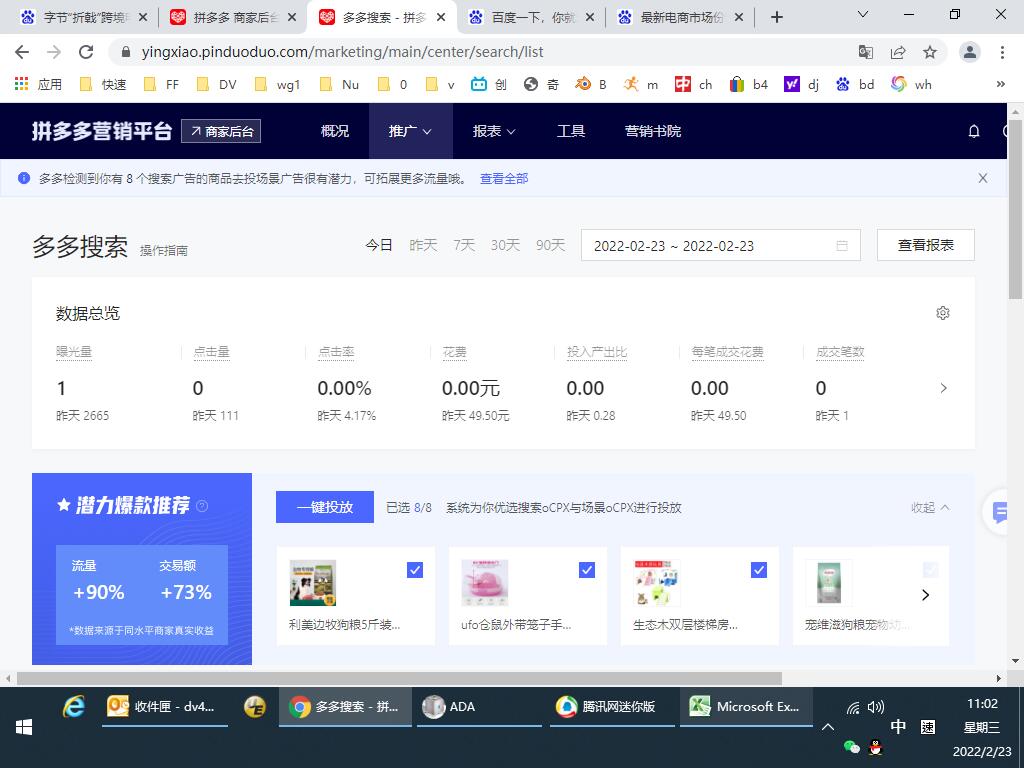Open the 营销书院 nav item
This screenshot has width=1024, height=768.
652,131
